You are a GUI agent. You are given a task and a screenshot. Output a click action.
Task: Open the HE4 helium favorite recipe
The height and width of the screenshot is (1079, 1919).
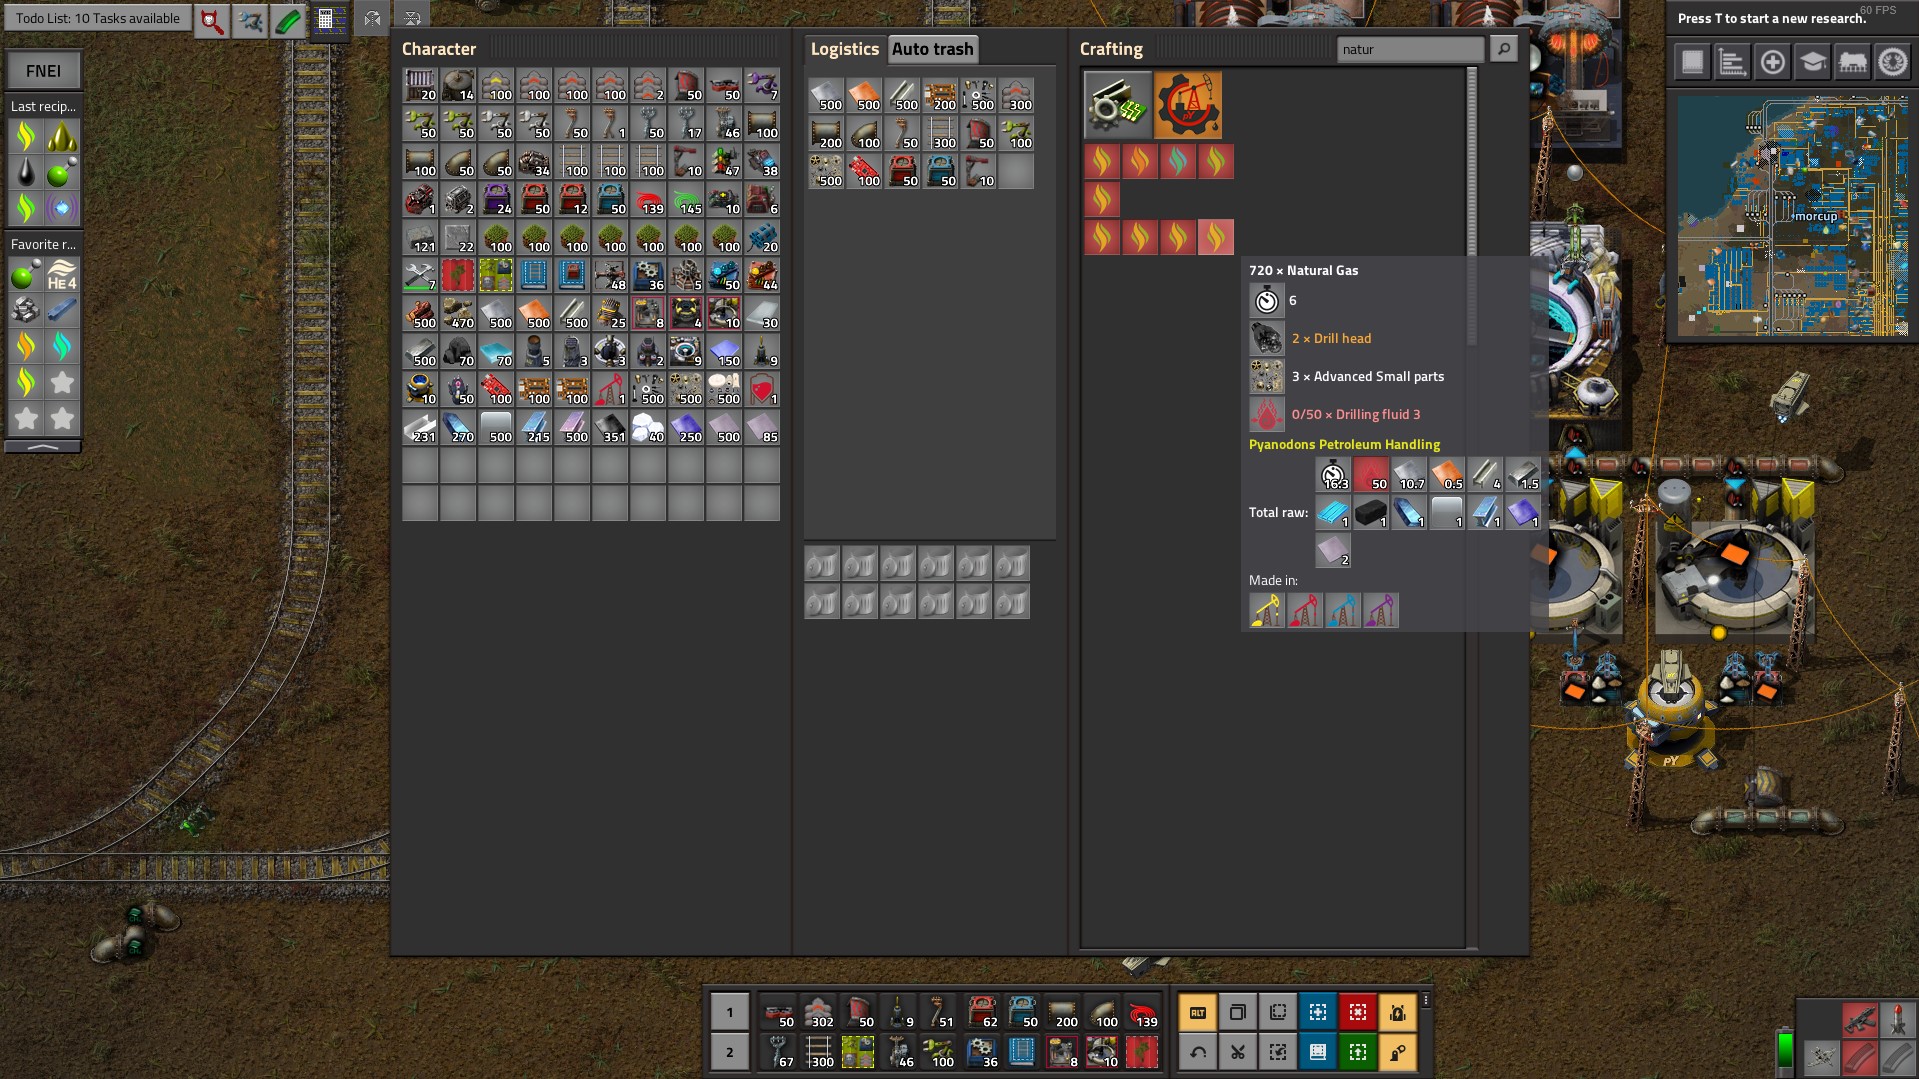(x=62, y=274)
